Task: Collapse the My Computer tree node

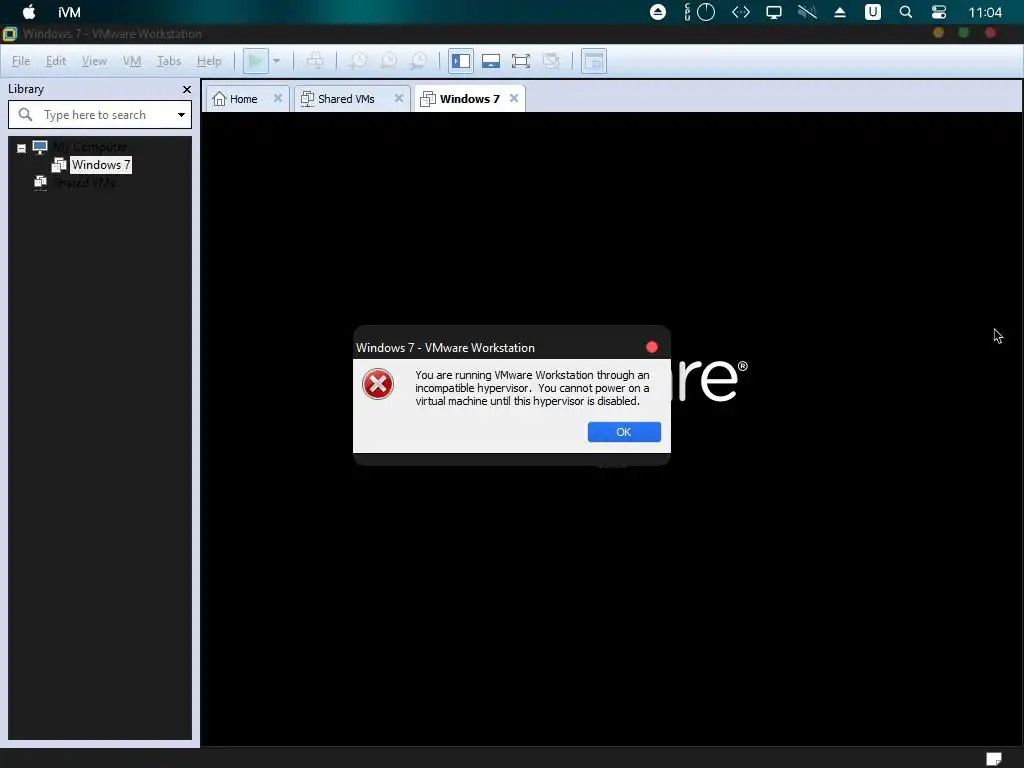Action: pyautogui.click(x=22, y=148)
